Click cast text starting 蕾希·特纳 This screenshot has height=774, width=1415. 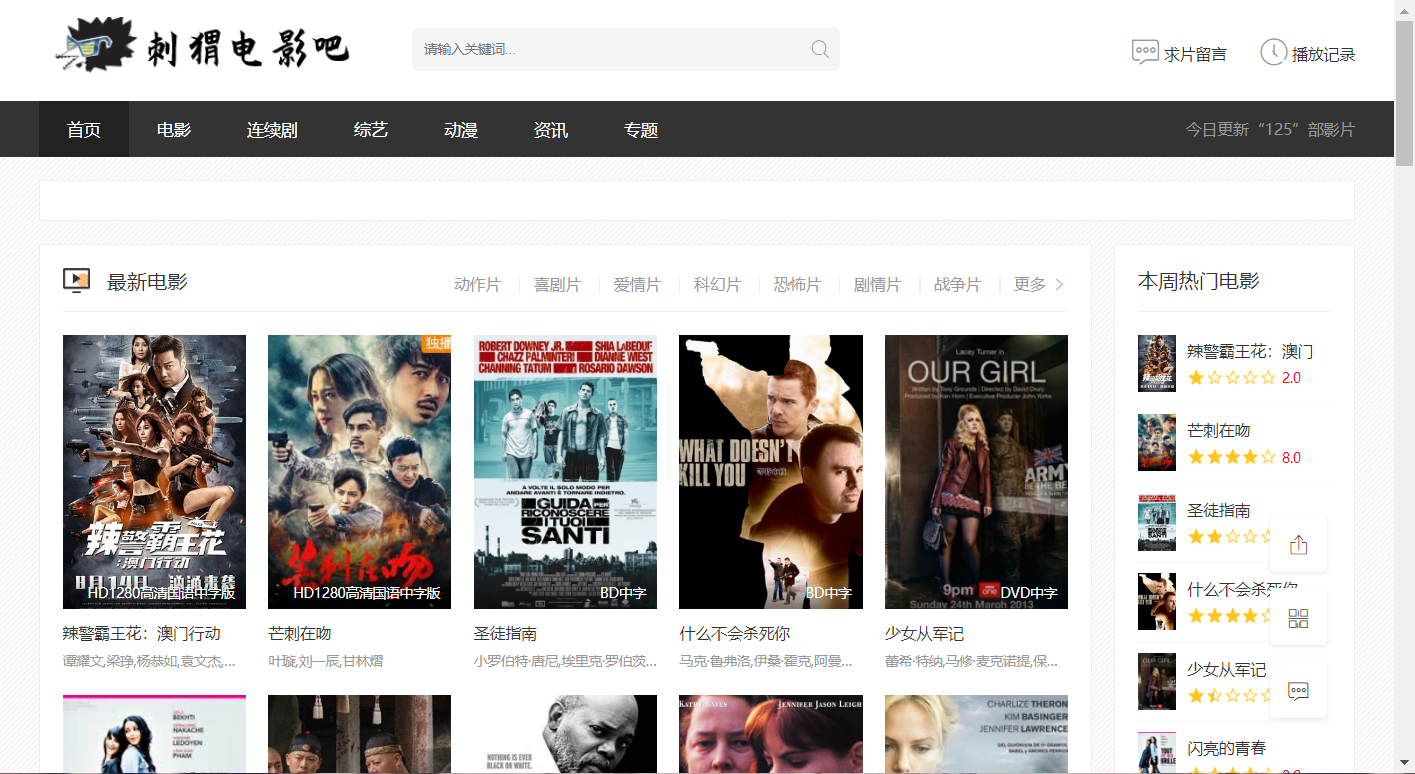(x=971, y=661)
